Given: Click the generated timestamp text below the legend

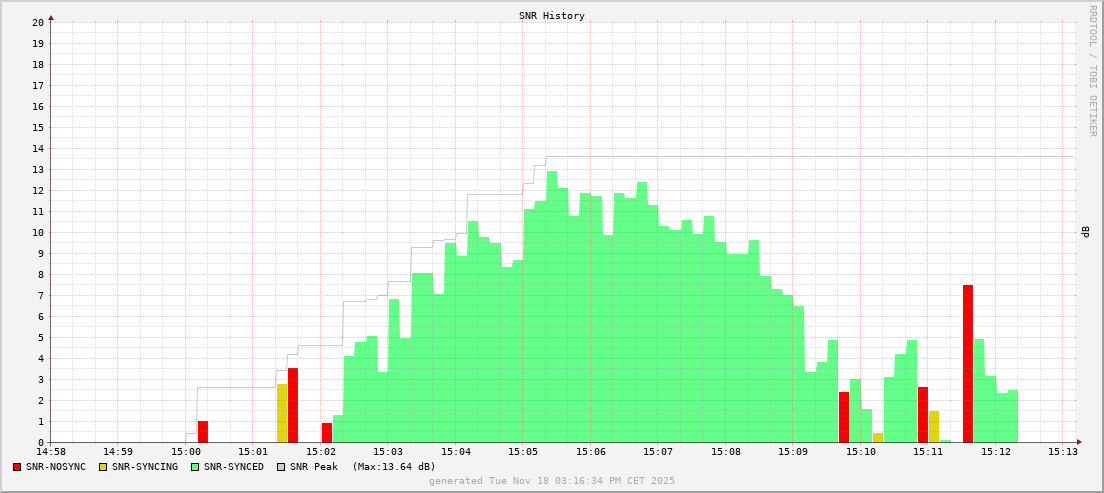Looking at the screenshot, I should point(551,481).
